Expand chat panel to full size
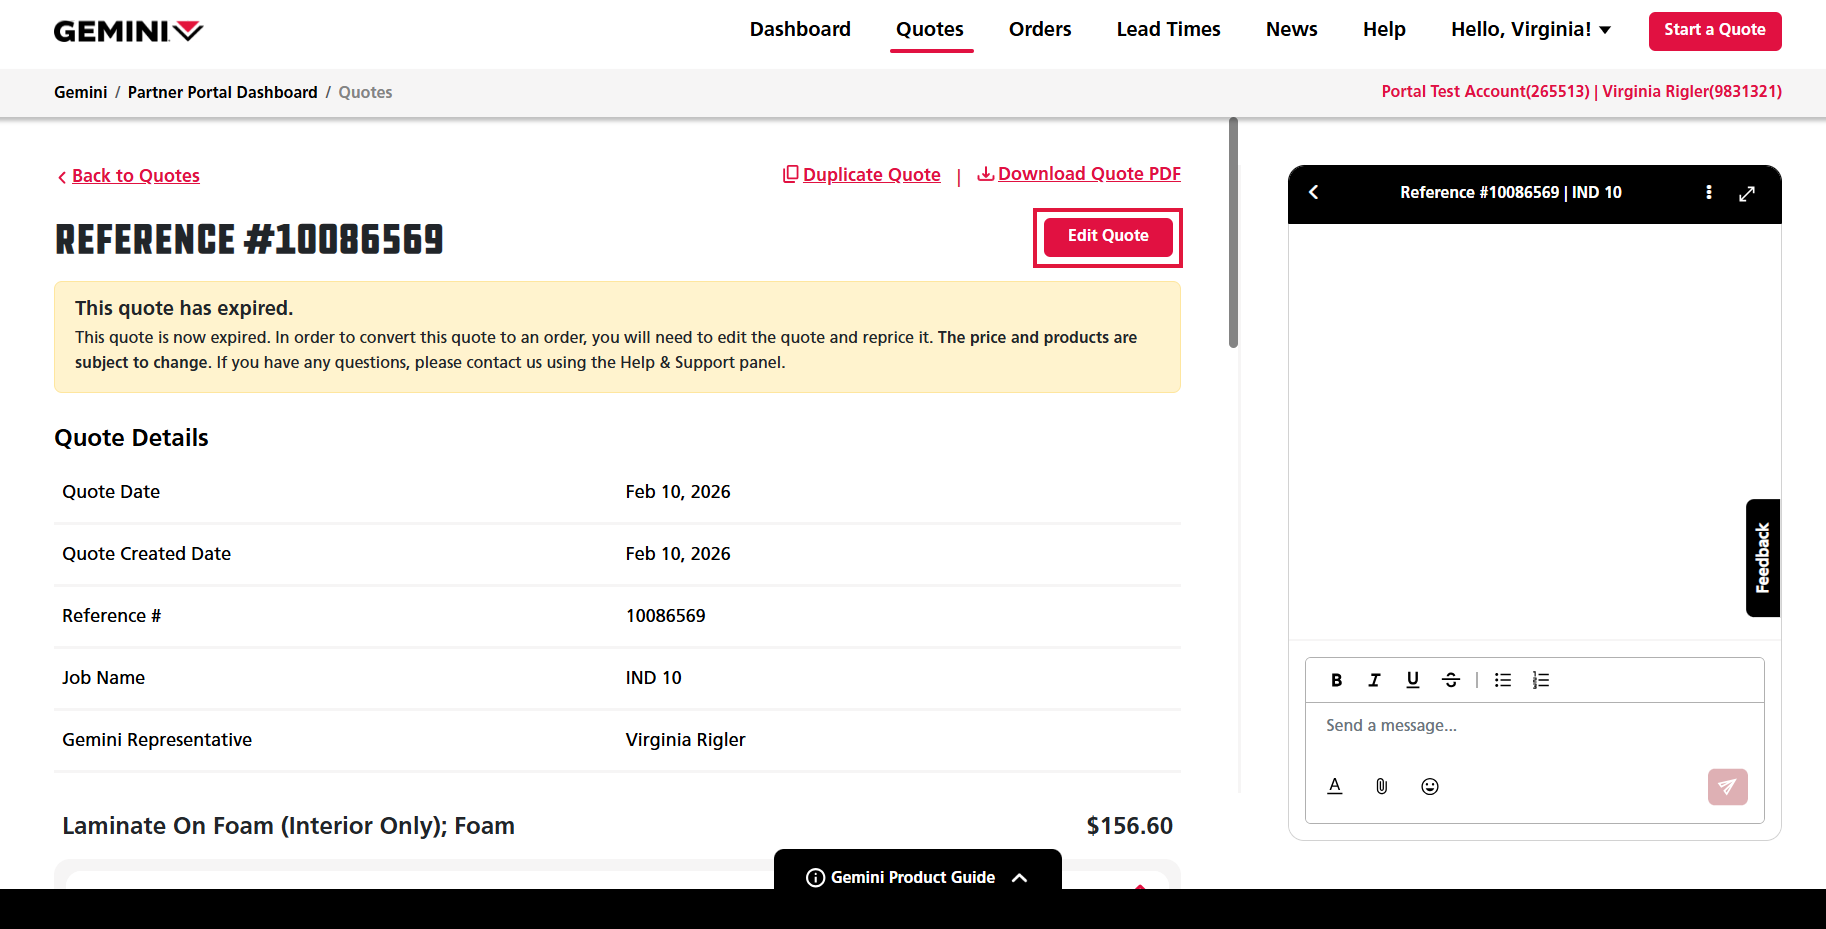 tap(1746, 193)
